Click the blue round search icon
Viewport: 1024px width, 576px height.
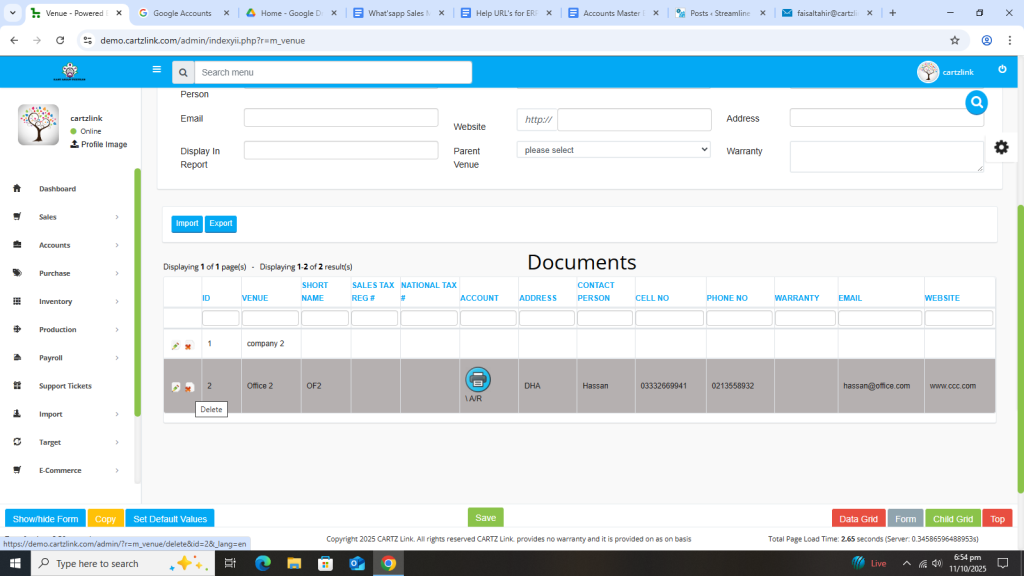976,102
